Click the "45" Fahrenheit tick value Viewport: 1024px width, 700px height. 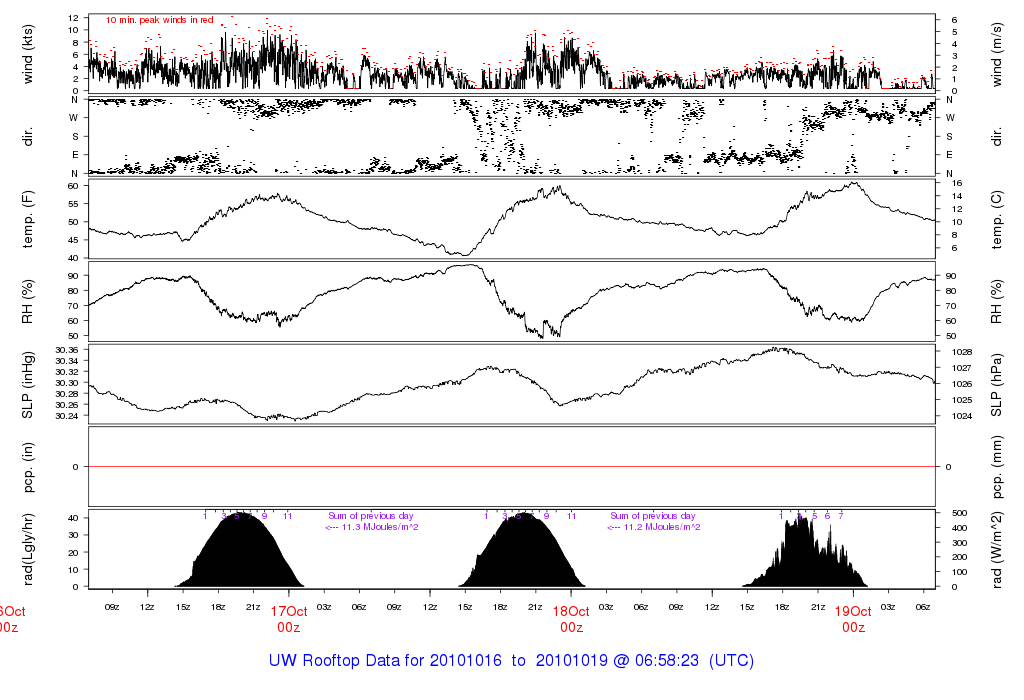pyautogui.click(x=73, y=240)
